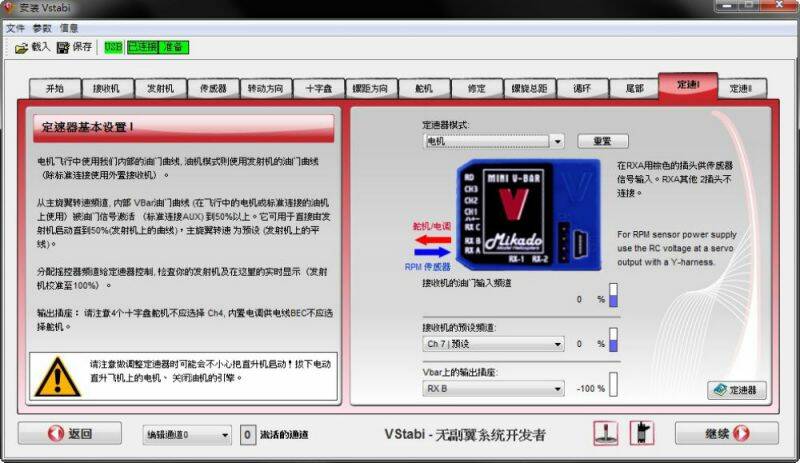
Task: Open the 定速器模式 dropdown showing 电机
Action: coord(493,141)
